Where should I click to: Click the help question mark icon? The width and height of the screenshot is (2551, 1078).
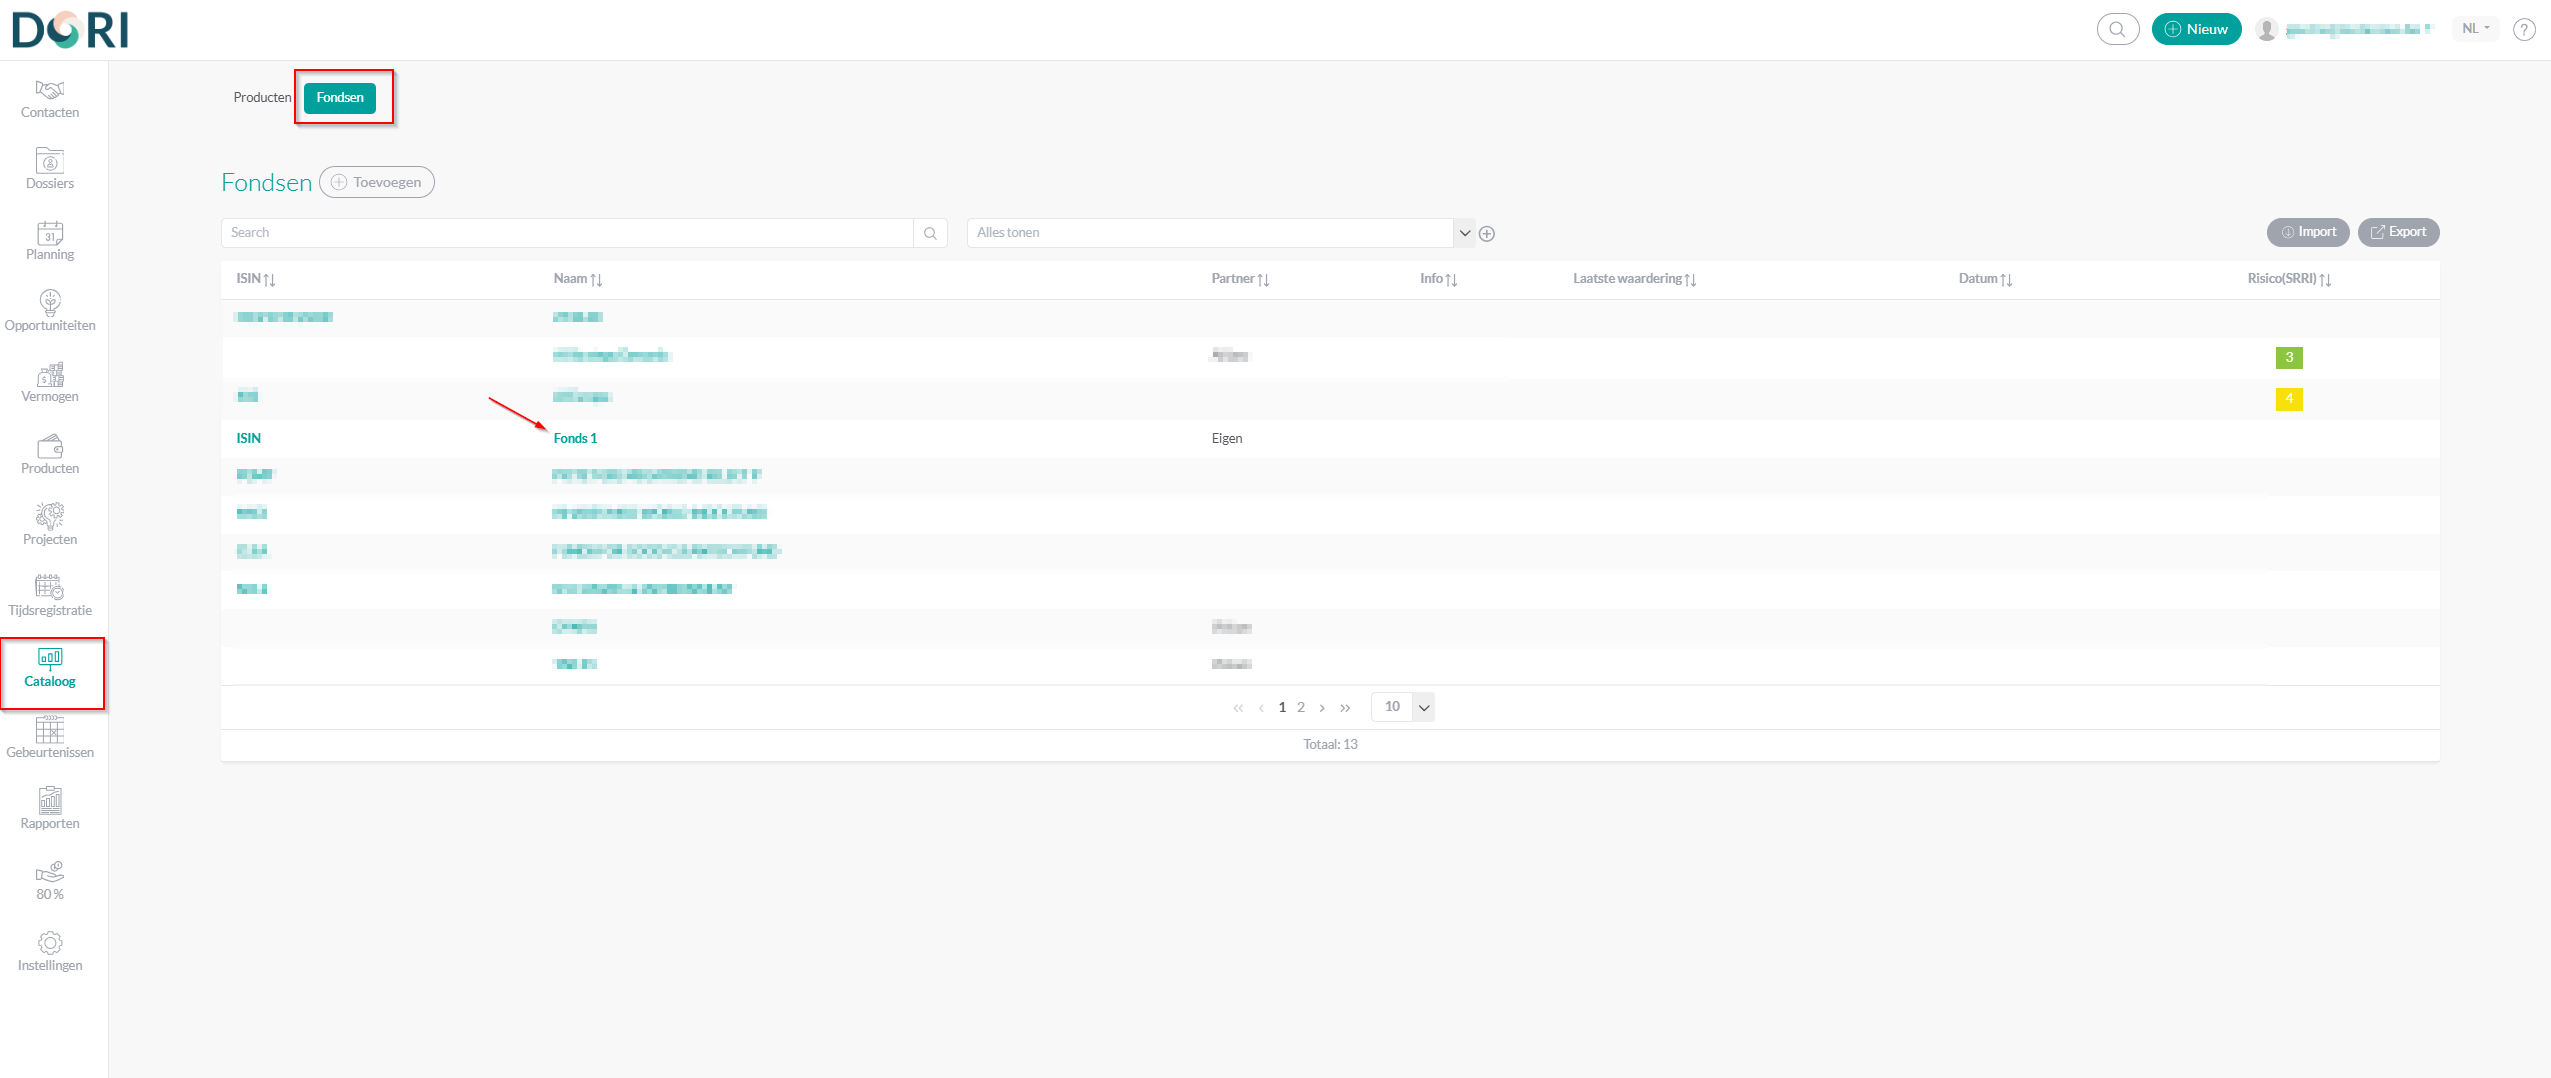[2524, 30]
